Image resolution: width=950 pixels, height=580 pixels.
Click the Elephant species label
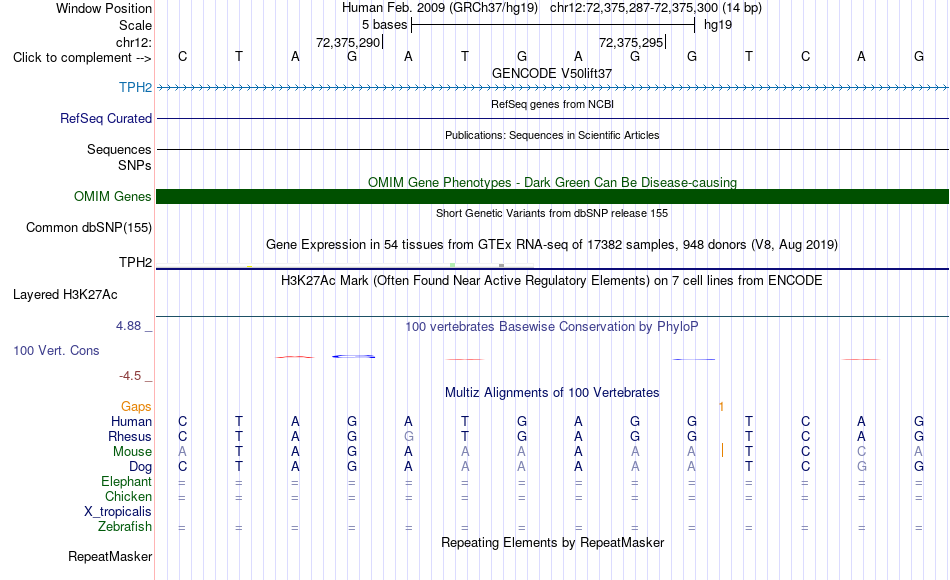click(126, 482)
